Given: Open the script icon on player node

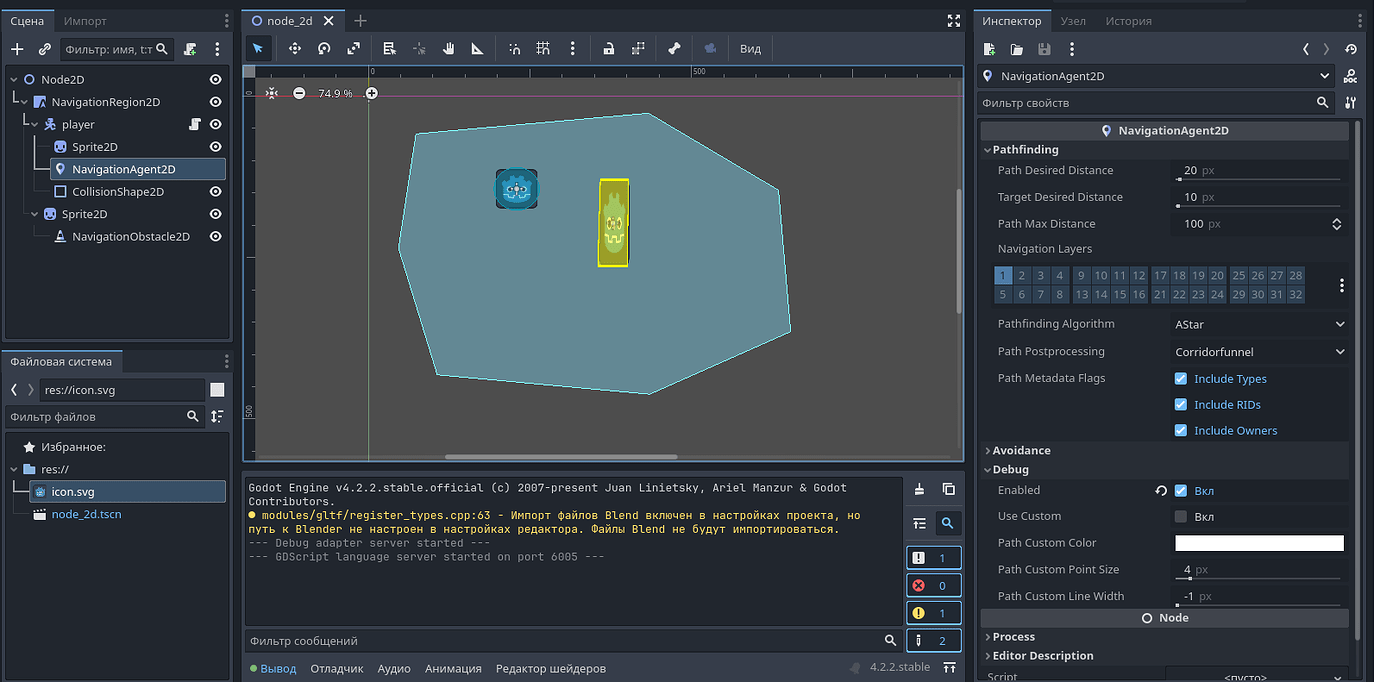Looking at the screenshot, I should (x=197, y=125).
